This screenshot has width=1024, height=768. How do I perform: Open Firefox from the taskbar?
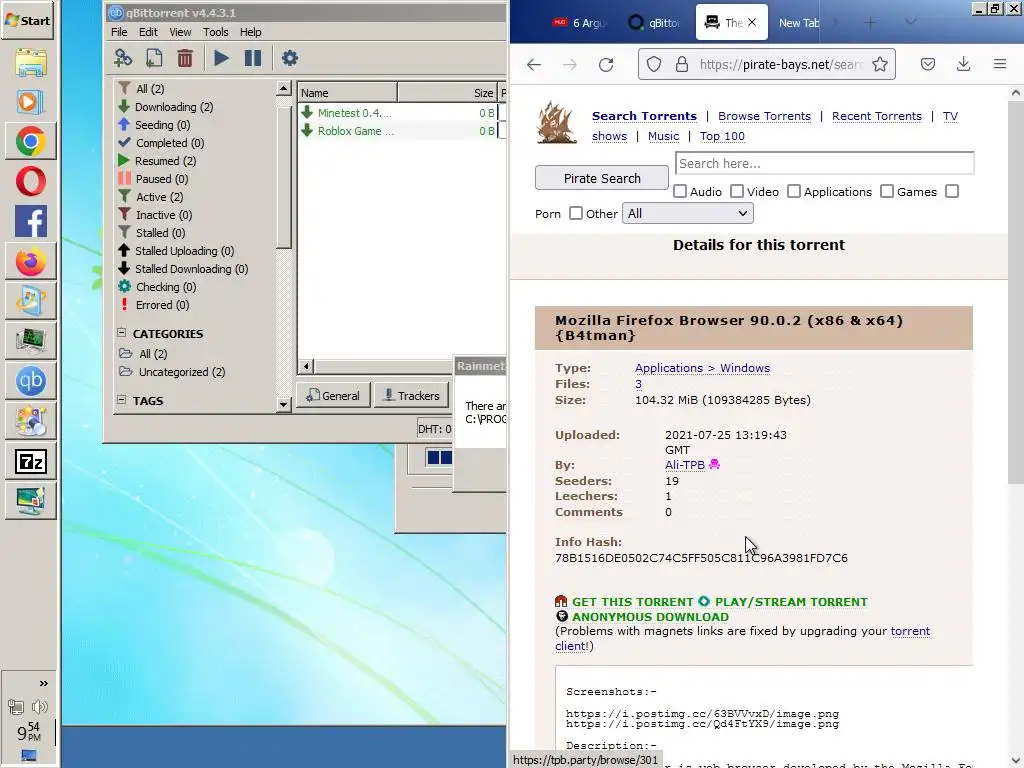click(31, 262)
